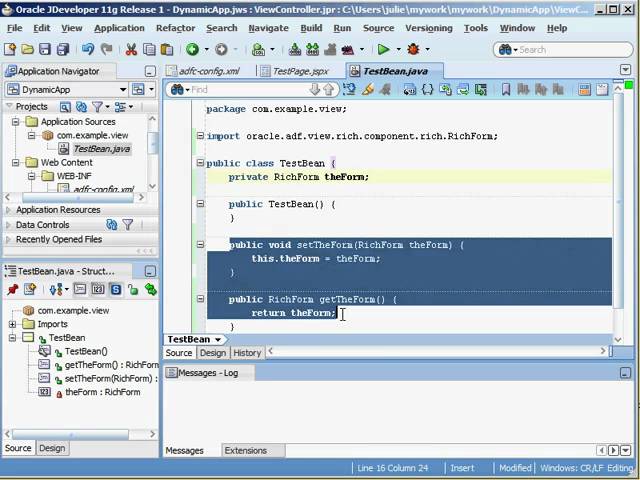Minimize the Messages - Log panel

(x=625, y=373)
